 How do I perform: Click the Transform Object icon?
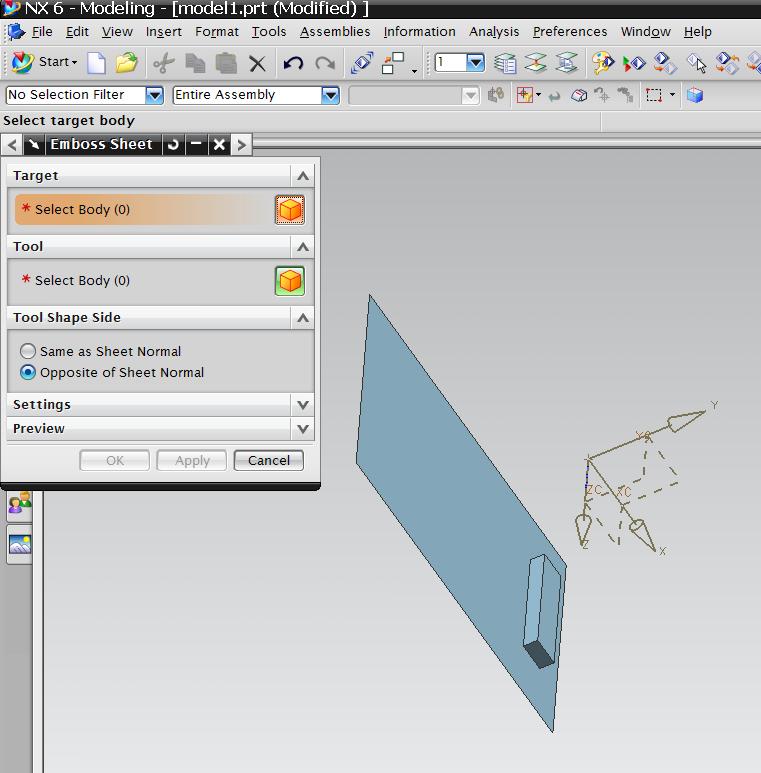362,63
